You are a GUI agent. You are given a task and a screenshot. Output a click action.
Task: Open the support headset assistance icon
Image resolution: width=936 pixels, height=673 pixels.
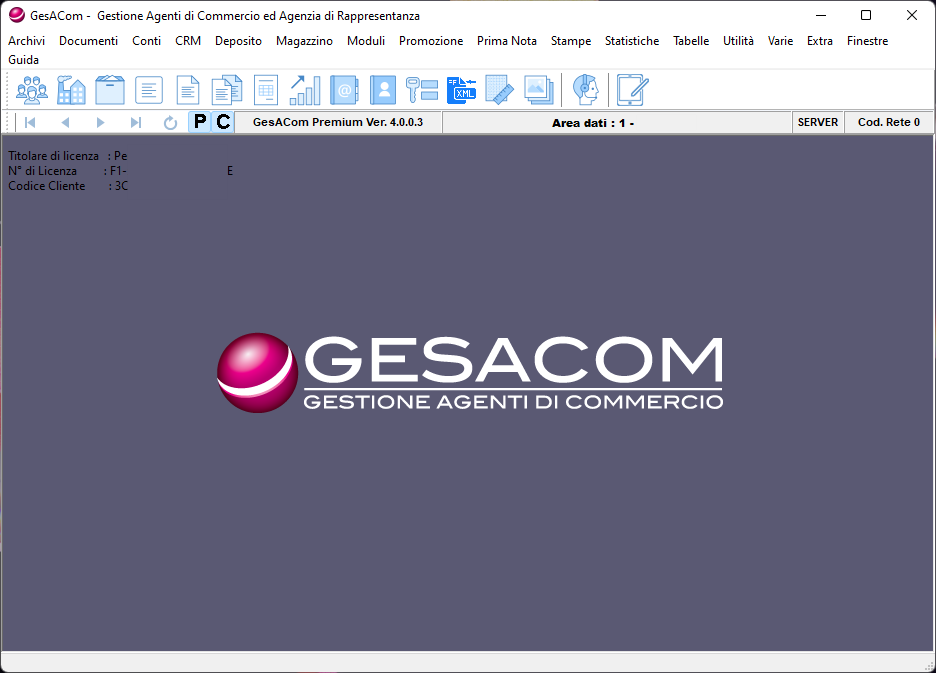(586, 90)
